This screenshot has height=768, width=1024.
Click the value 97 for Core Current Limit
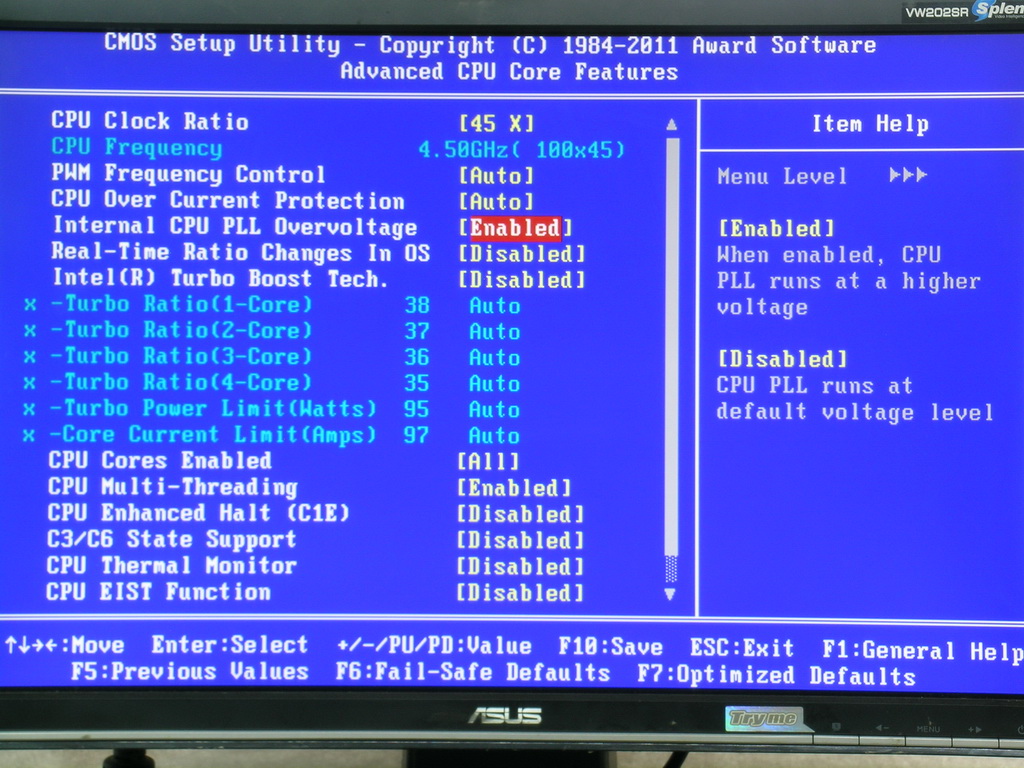(x=417, y=436)
